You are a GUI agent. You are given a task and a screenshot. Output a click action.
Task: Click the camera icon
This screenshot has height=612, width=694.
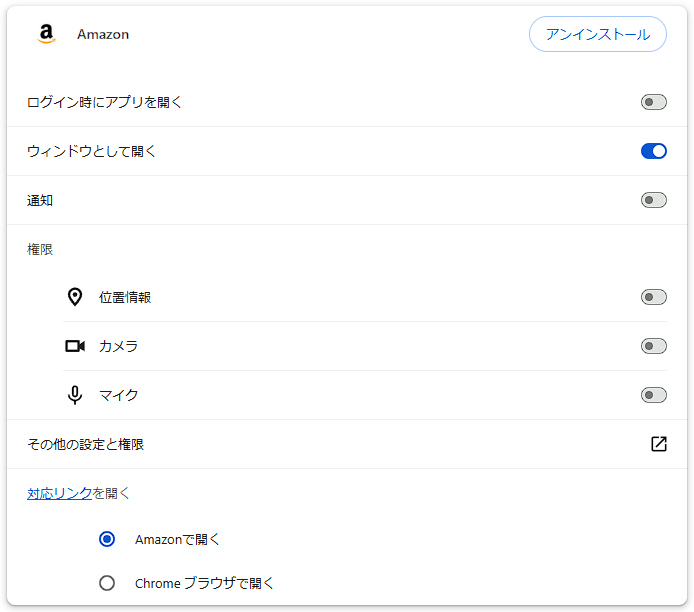tap(75, 346)
